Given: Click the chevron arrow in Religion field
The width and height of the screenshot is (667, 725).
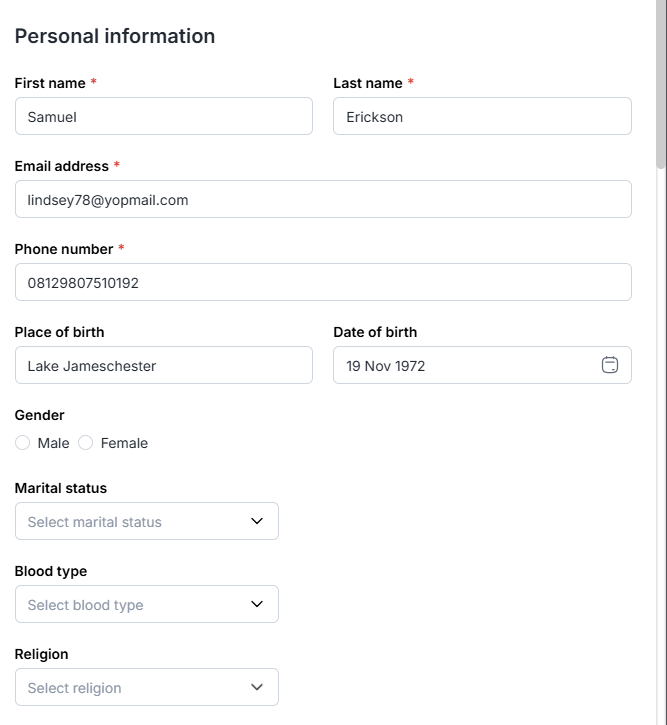Looking at the screenshot, I should [x=257, y=687].
